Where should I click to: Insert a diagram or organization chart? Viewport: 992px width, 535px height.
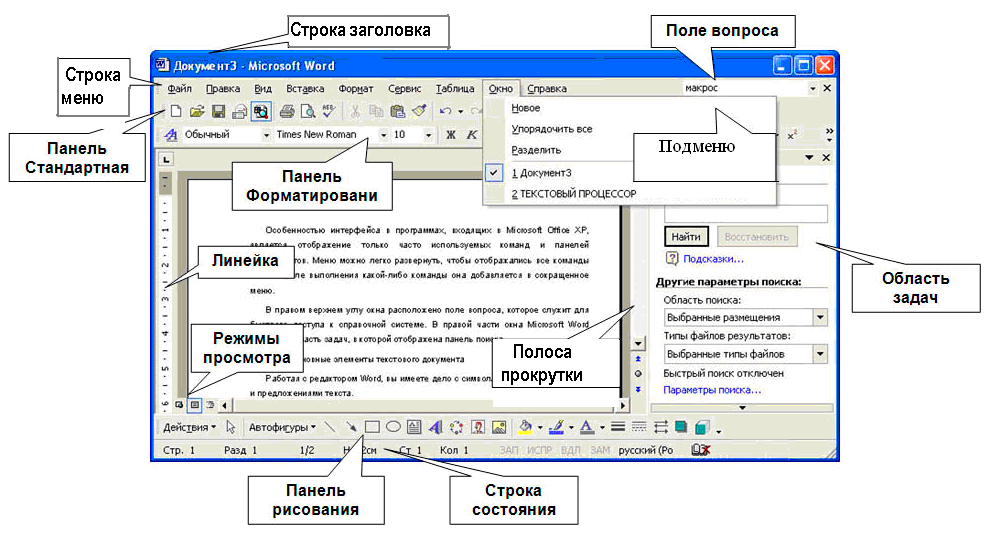(x=456, y=427)
